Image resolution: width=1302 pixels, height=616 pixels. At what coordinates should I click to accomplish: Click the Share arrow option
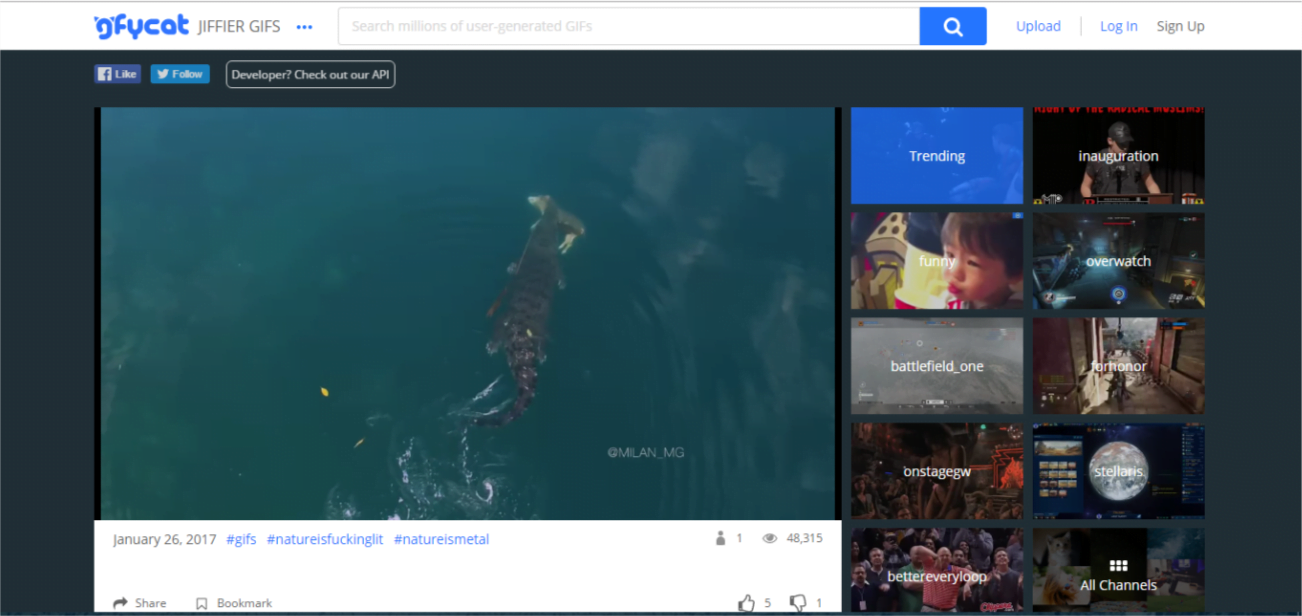(140, 603)
